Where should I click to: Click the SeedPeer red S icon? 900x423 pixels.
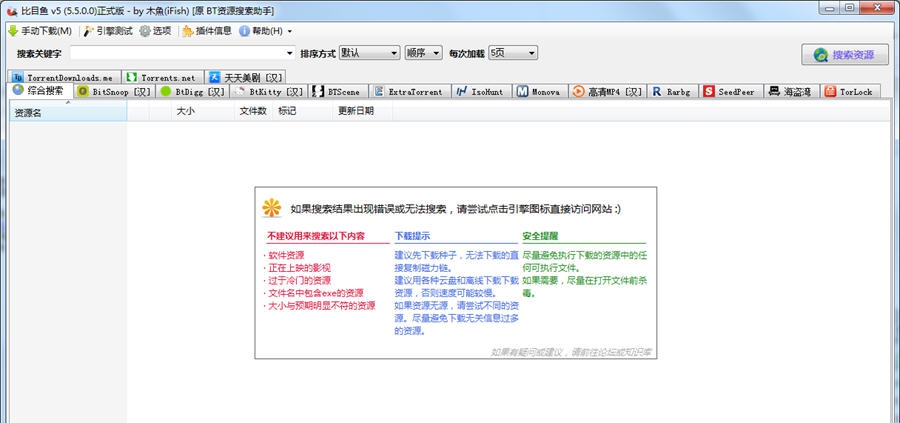(x=709, y=91)
